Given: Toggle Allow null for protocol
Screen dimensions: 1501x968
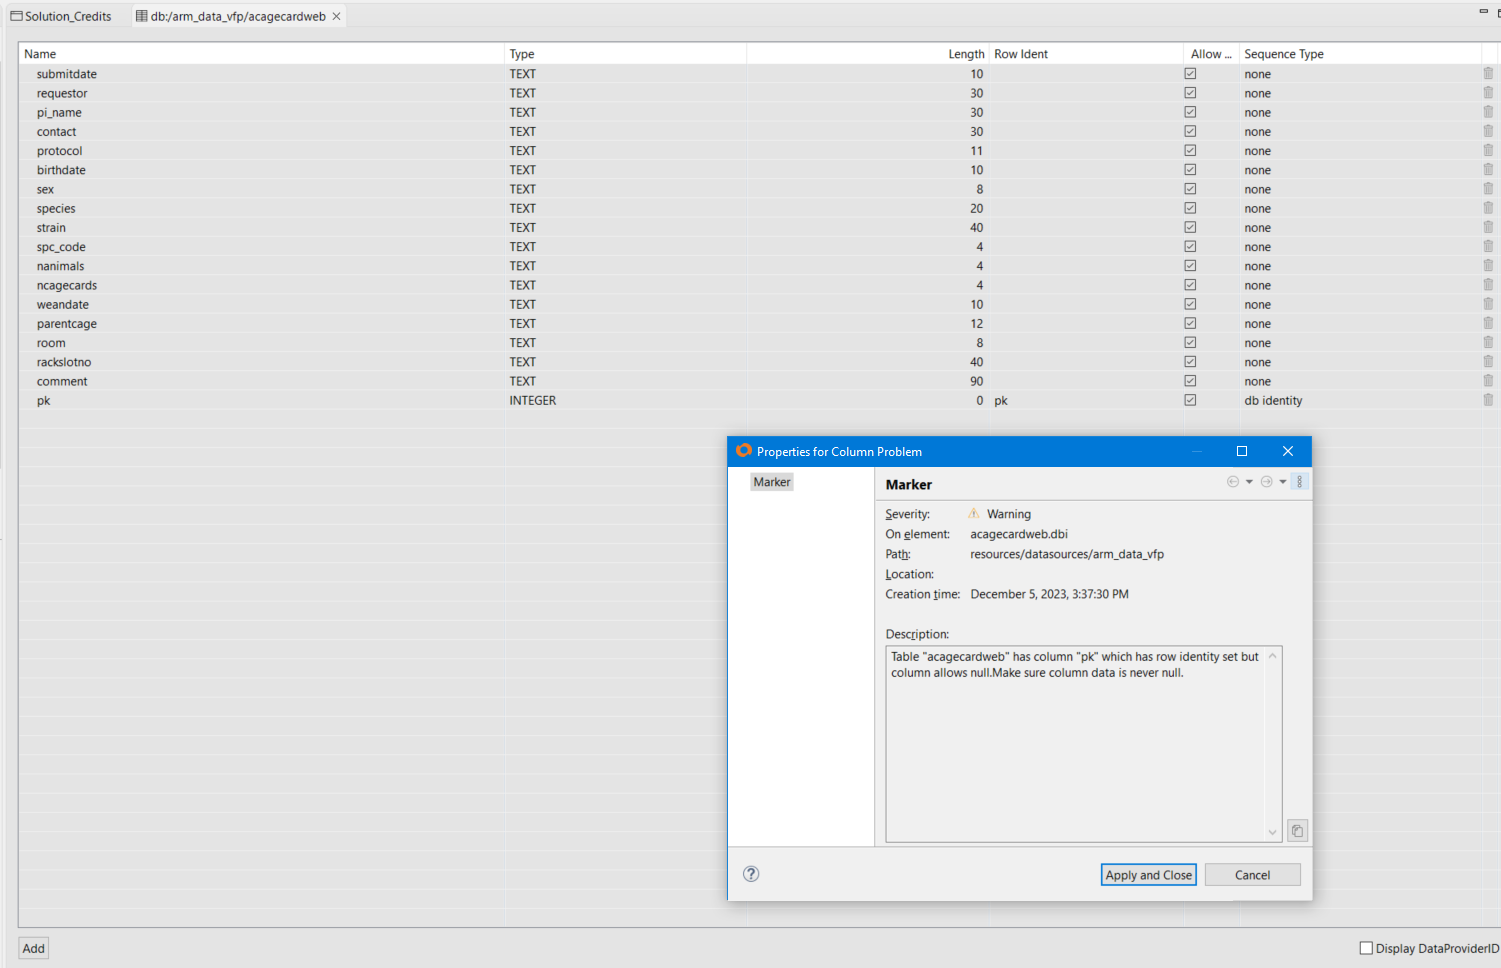Looking at the screenshot, I should [x=1190, y=151].
